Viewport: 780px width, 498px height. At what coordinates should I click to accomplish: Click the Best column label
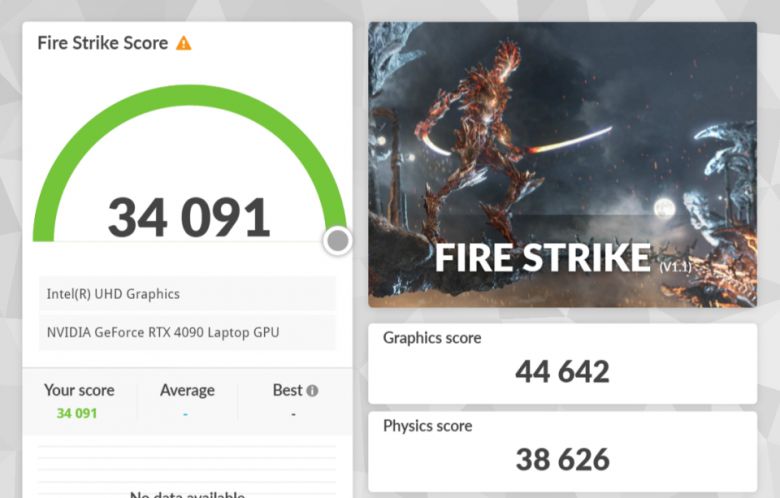(x=287, y=390)
